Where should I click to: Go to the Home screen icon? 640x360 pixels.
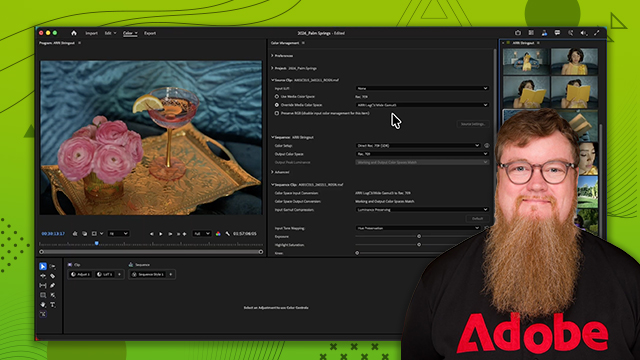tap(74, 33)
